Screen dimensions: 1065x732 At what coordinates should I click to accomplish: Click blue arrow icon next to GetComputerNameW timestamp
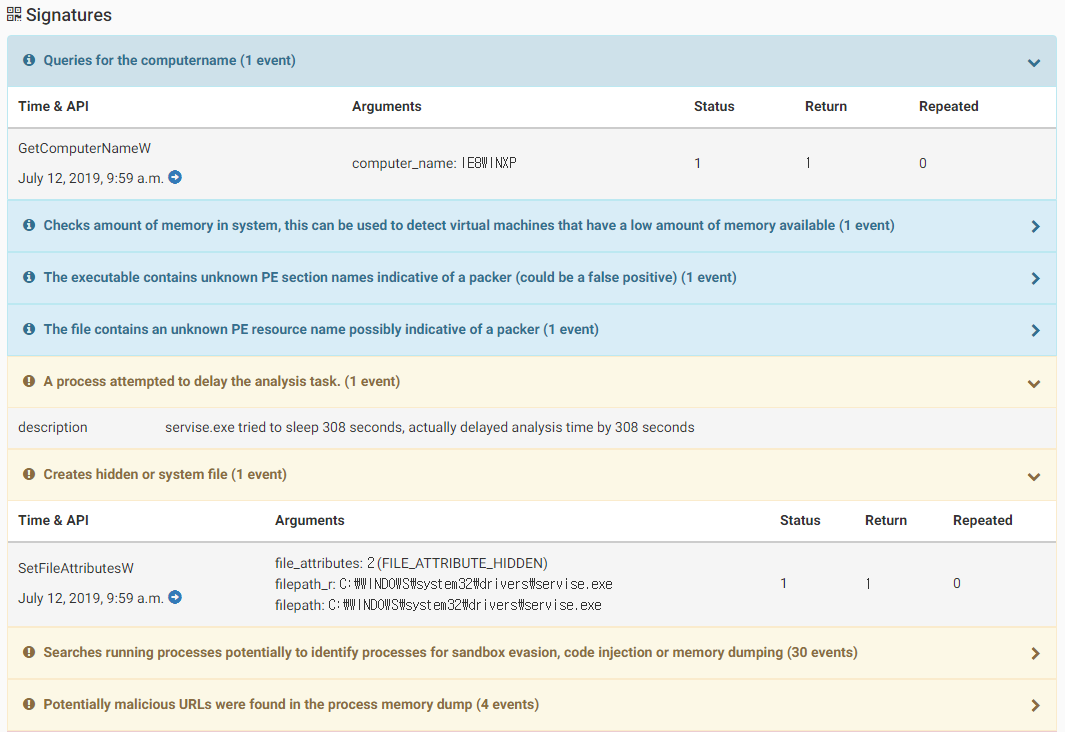point(175,177)
